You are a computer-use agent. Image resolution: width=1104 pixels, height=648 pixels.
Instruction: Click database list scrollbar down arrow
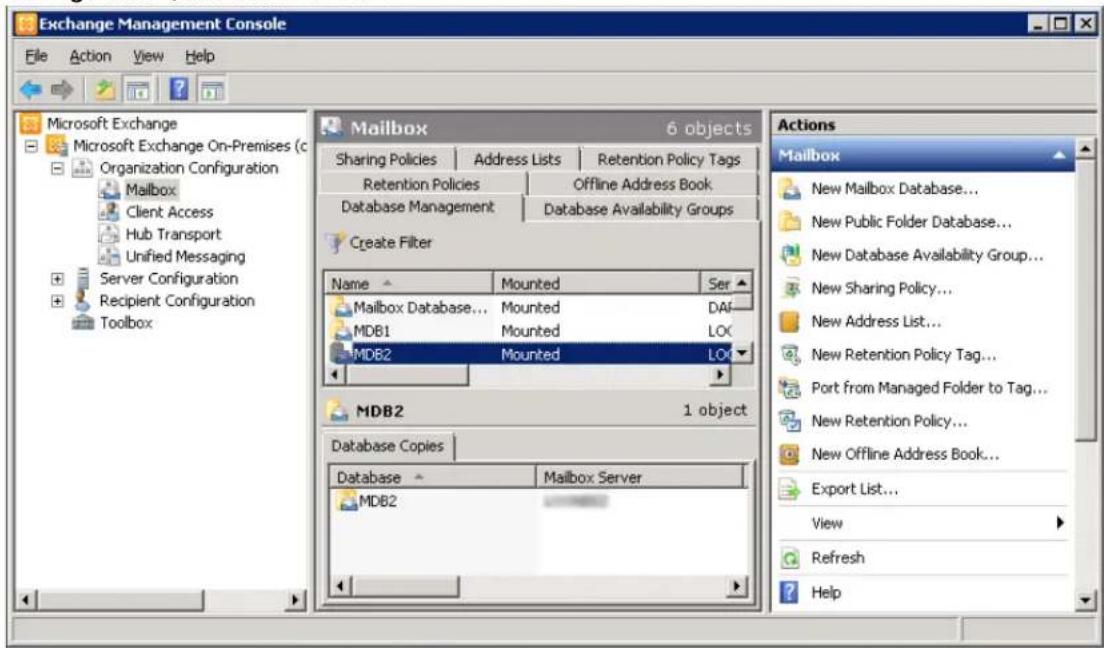point(742,353)
